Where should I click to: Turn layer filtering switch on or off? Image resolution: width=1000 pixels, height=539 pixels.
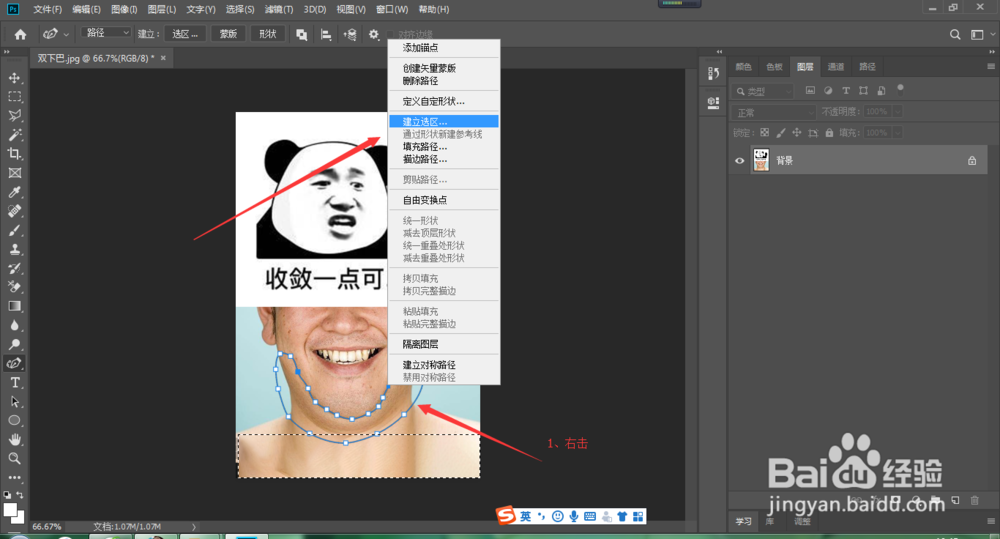point(901,89)
